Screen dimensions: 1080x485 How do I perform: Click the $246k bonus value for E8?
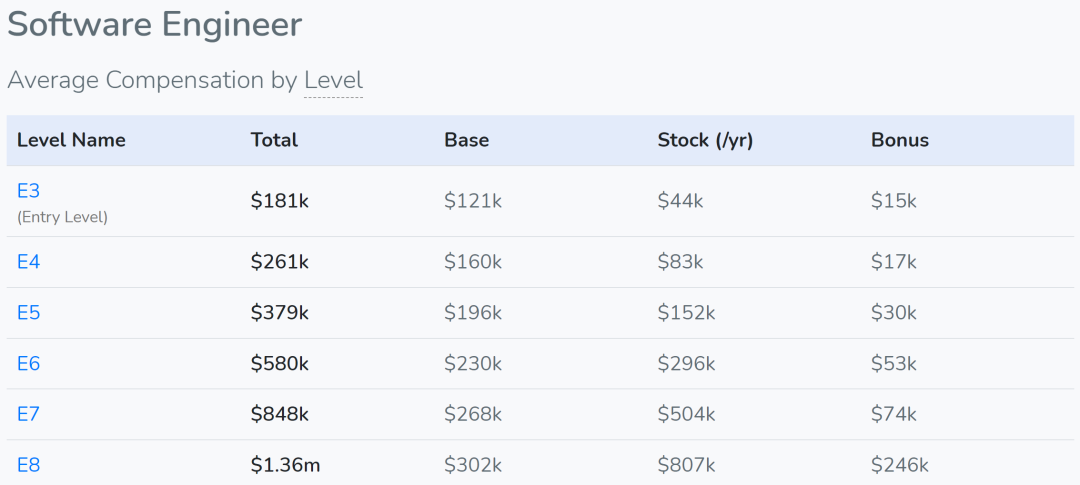[900, 465]
